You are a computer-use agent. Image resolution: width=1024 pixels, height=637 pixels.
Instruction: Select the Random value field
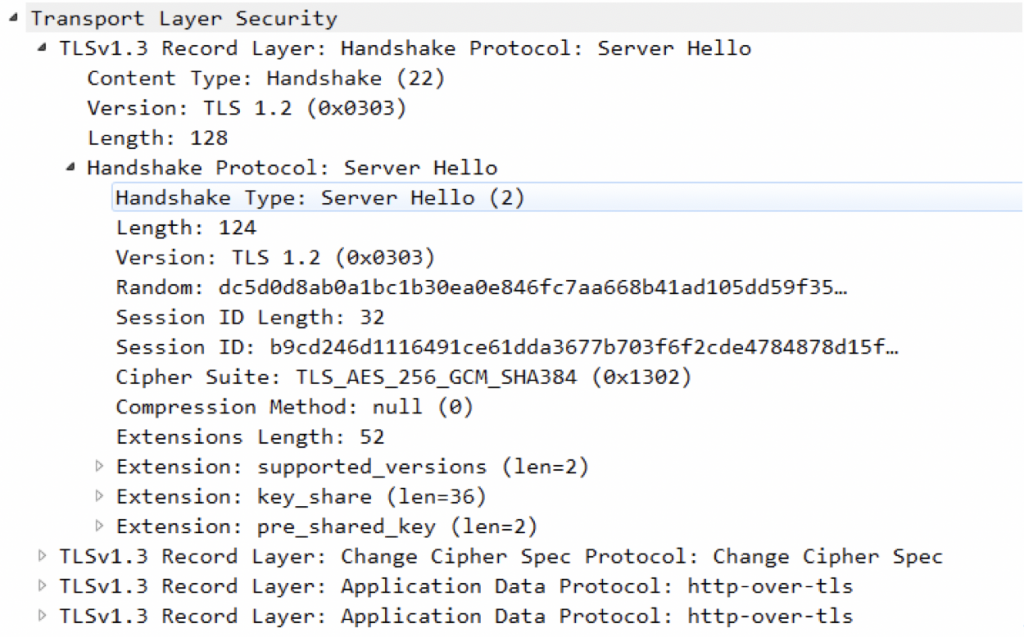click(x=400, y=287)
